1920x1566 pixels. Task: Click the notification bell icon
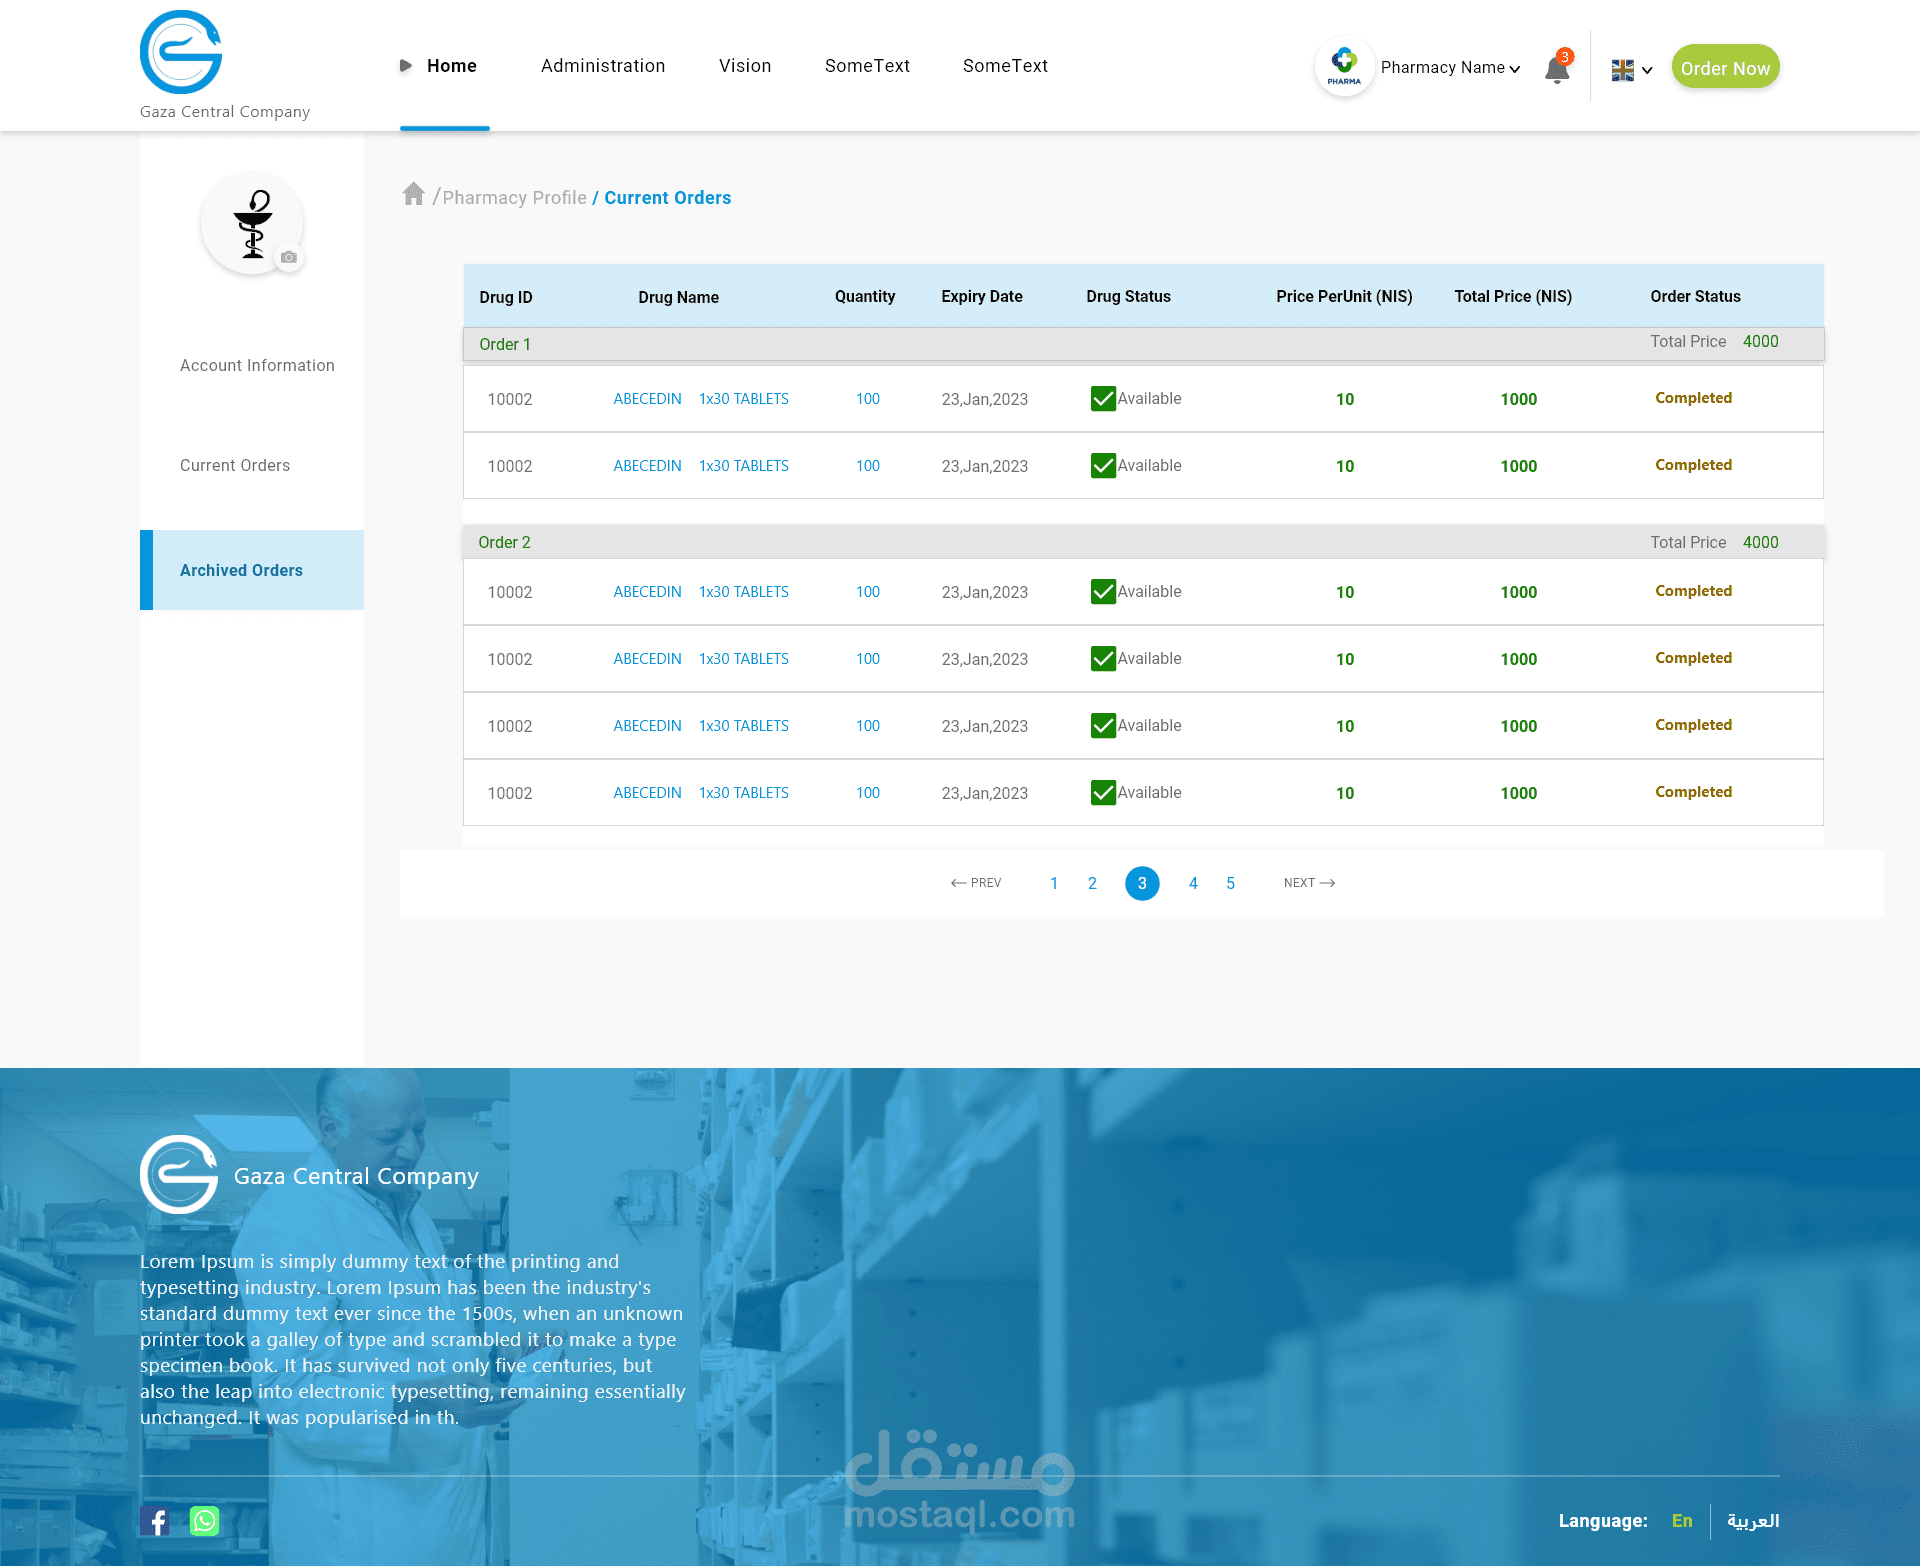1556,69
